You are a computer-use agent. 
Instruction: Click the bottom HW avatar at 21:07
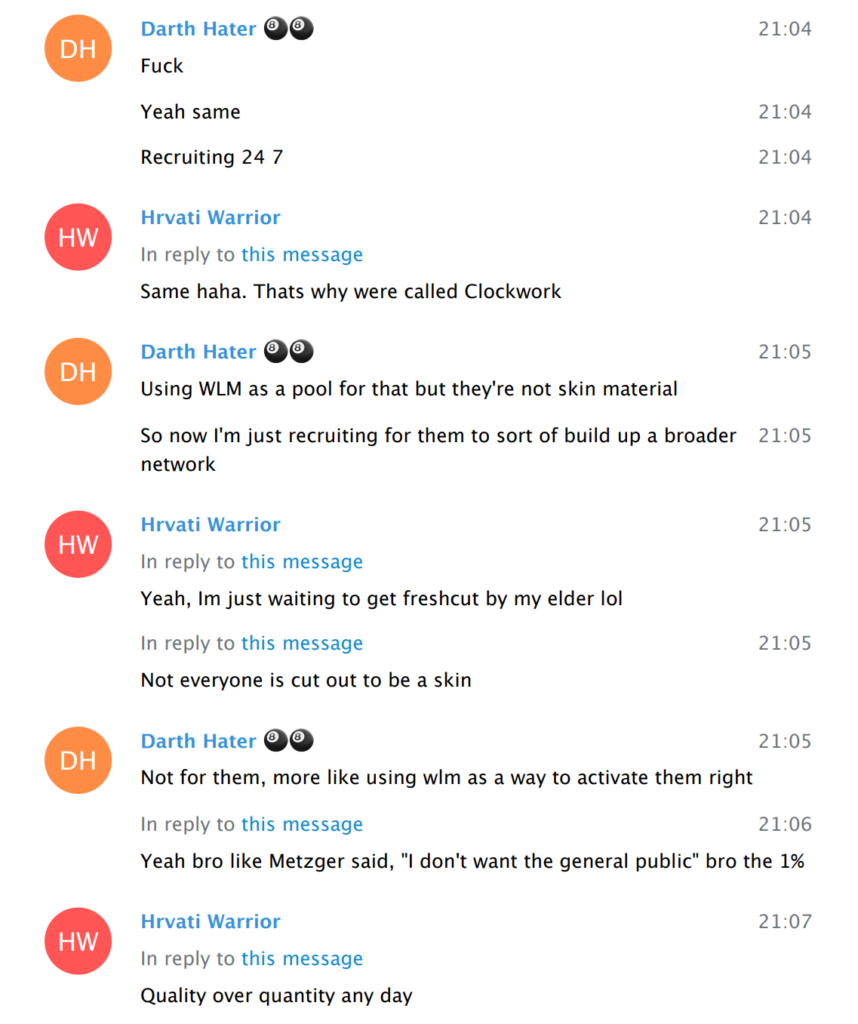[78, 941]
